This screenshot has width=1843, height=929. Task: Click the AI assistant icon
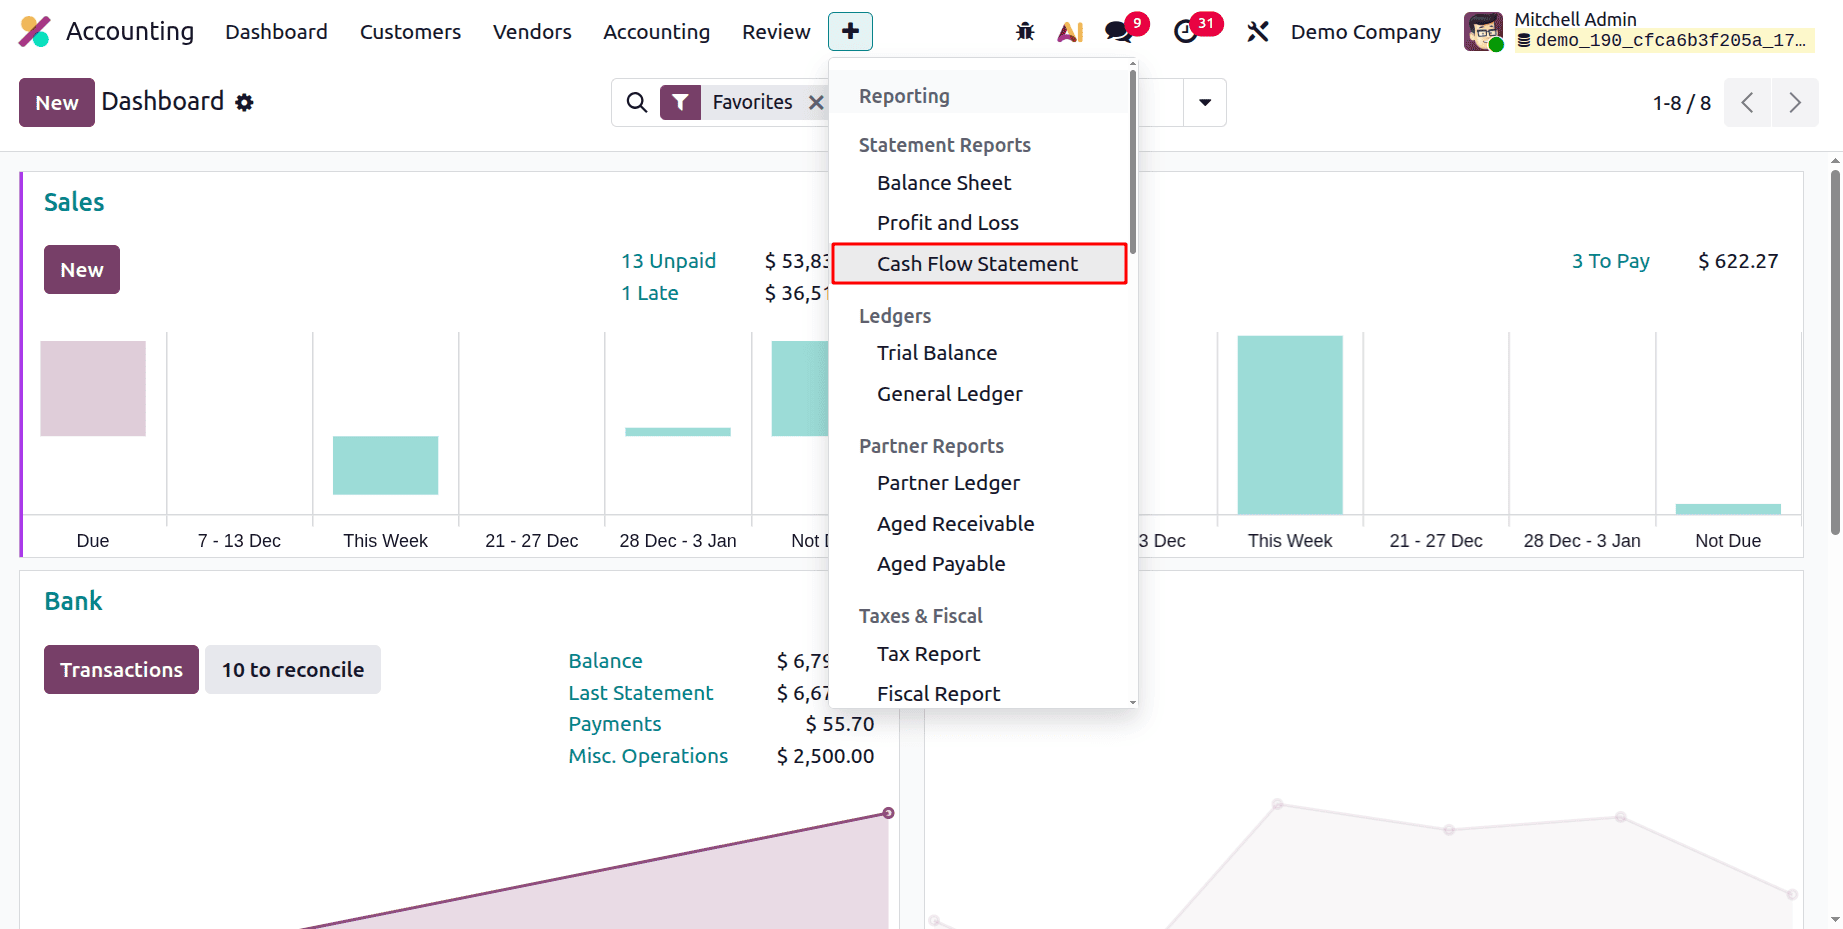click(x=1070, y=31)
